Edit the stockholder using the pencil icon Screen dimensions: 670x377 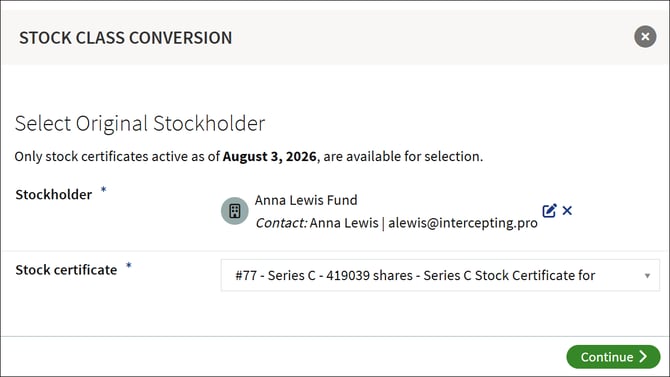549,211
